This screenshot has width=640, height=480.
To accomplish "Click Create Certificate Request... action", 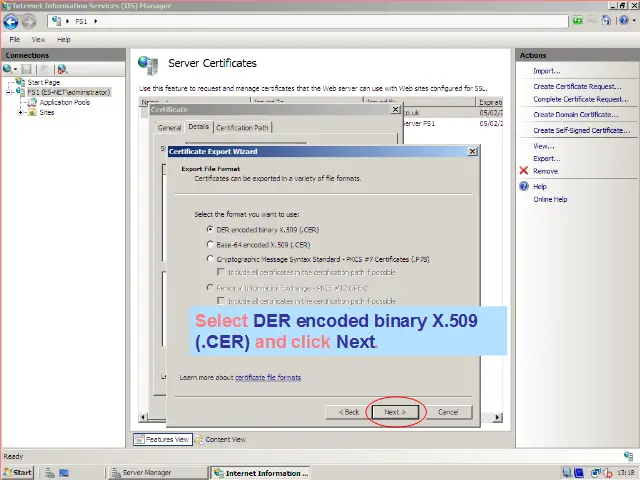I will point(577,87).
